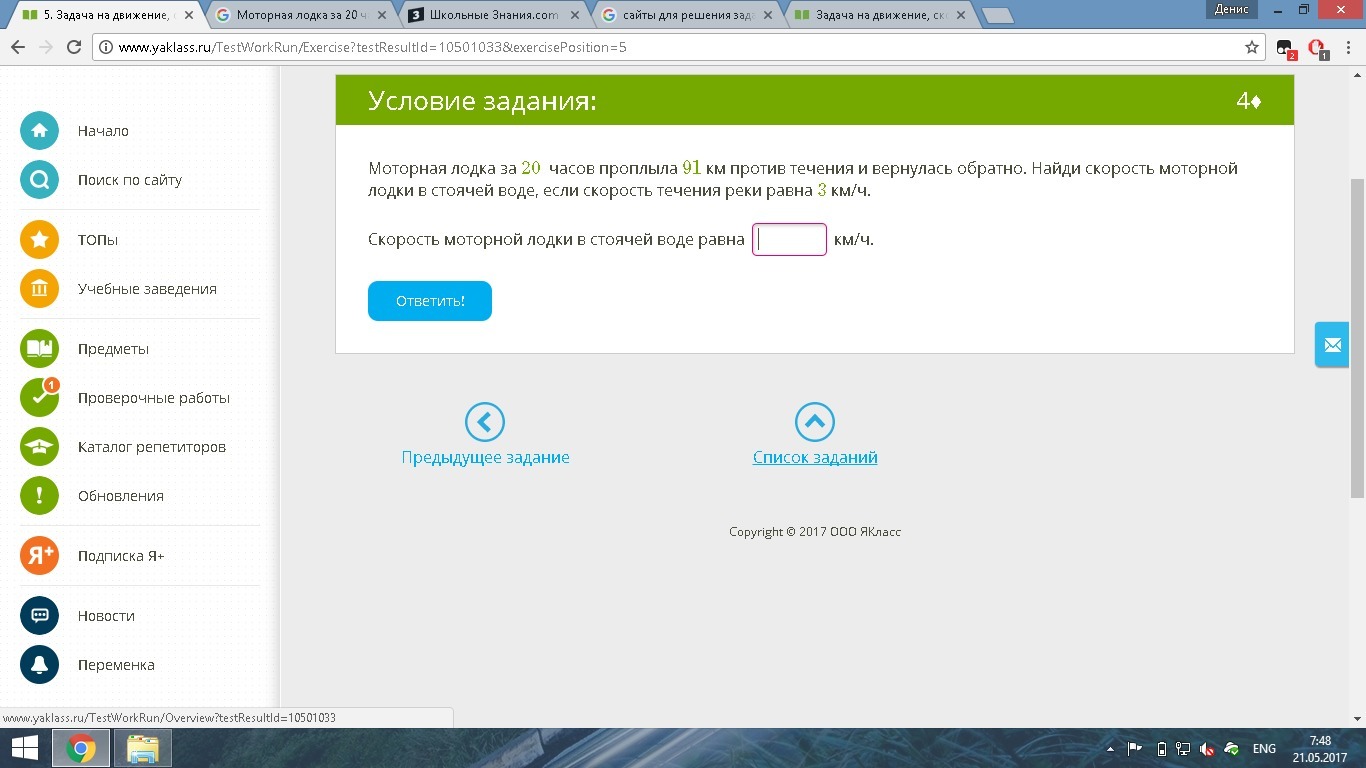Open the Новости chat bubble icon

pyautogui.click(x=39, y=616)
